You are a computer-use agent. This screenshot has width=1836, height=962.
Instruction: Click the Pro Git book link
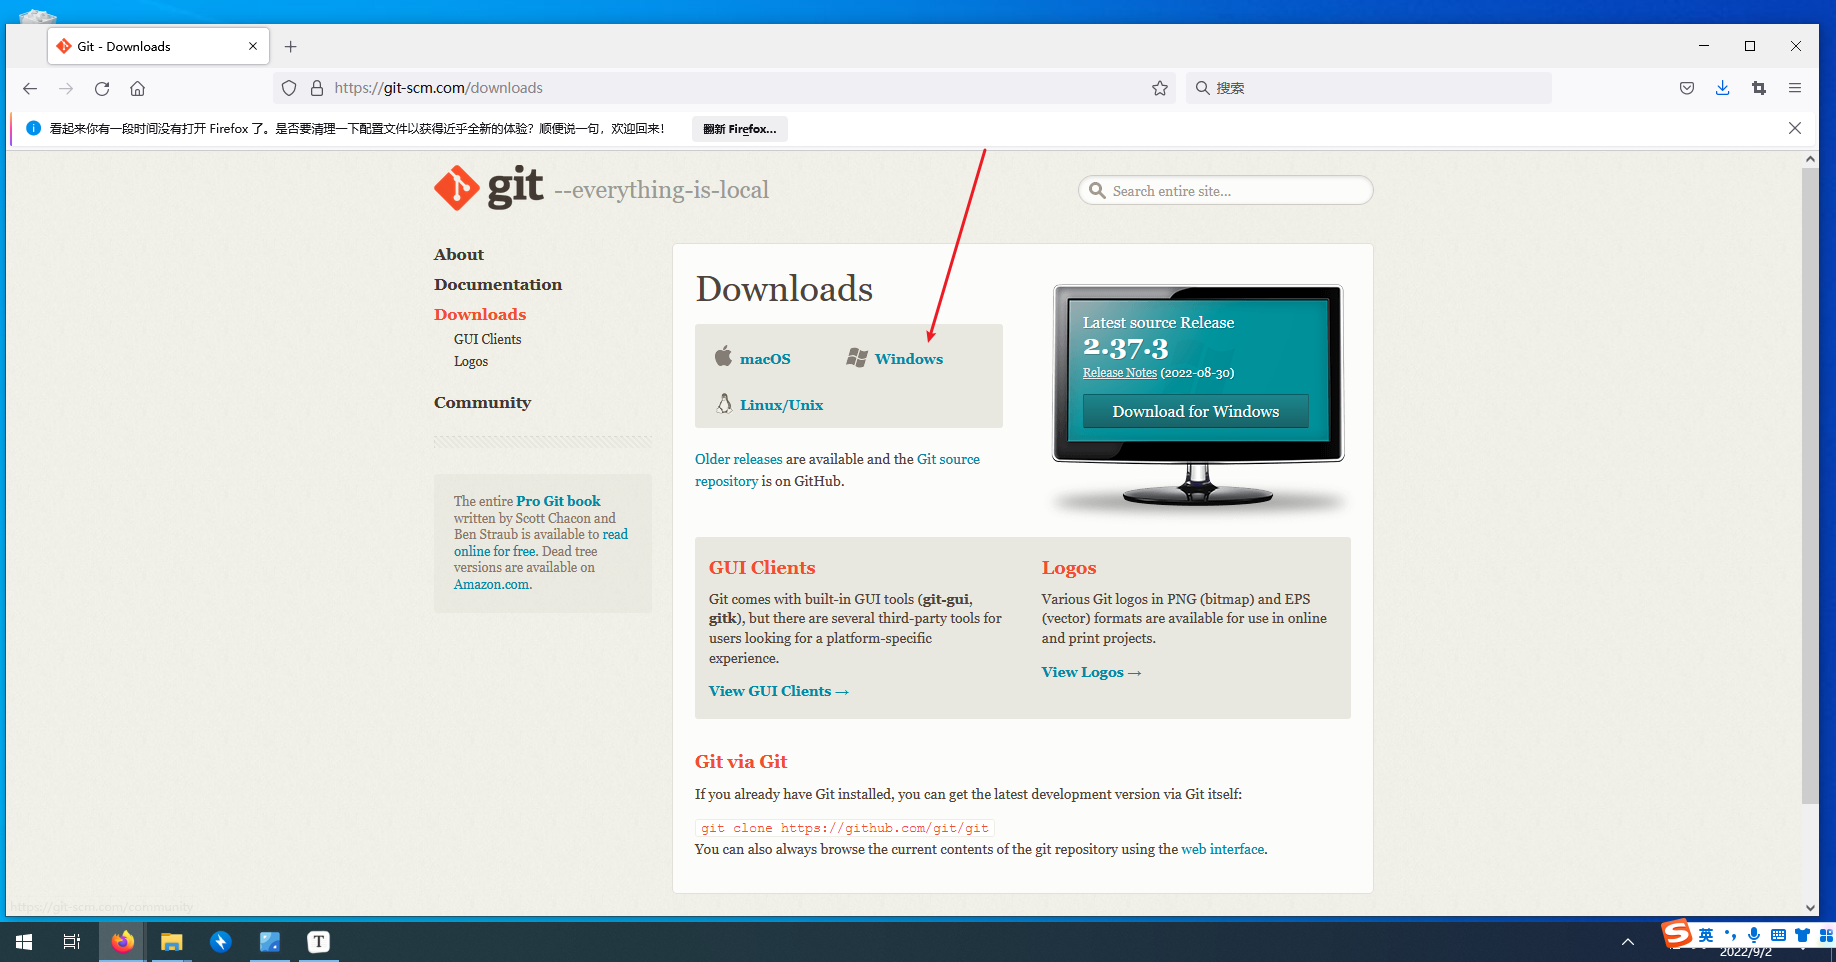click(x=558, y=501)
